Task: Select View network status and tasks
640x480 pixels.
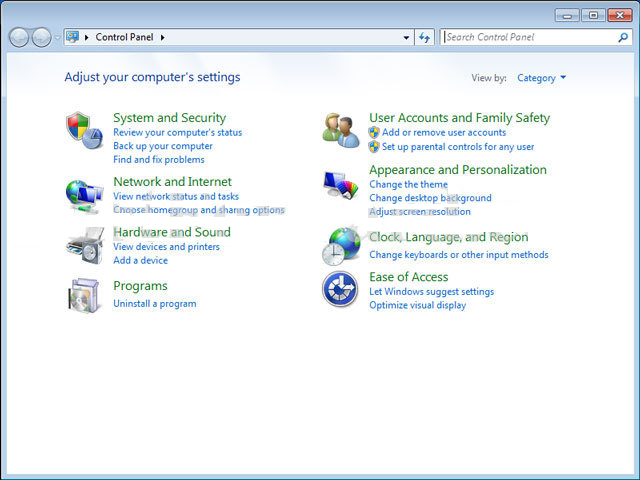Action: (x=176, y=196)
